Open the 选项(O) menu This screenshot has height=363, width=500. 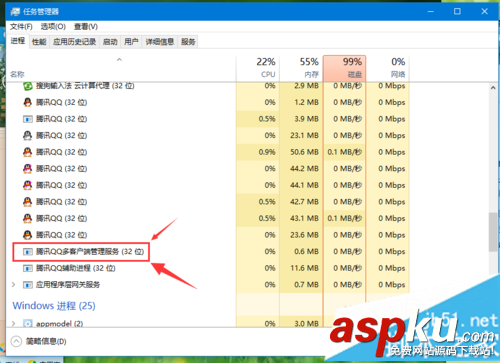(x=53, y=26)
